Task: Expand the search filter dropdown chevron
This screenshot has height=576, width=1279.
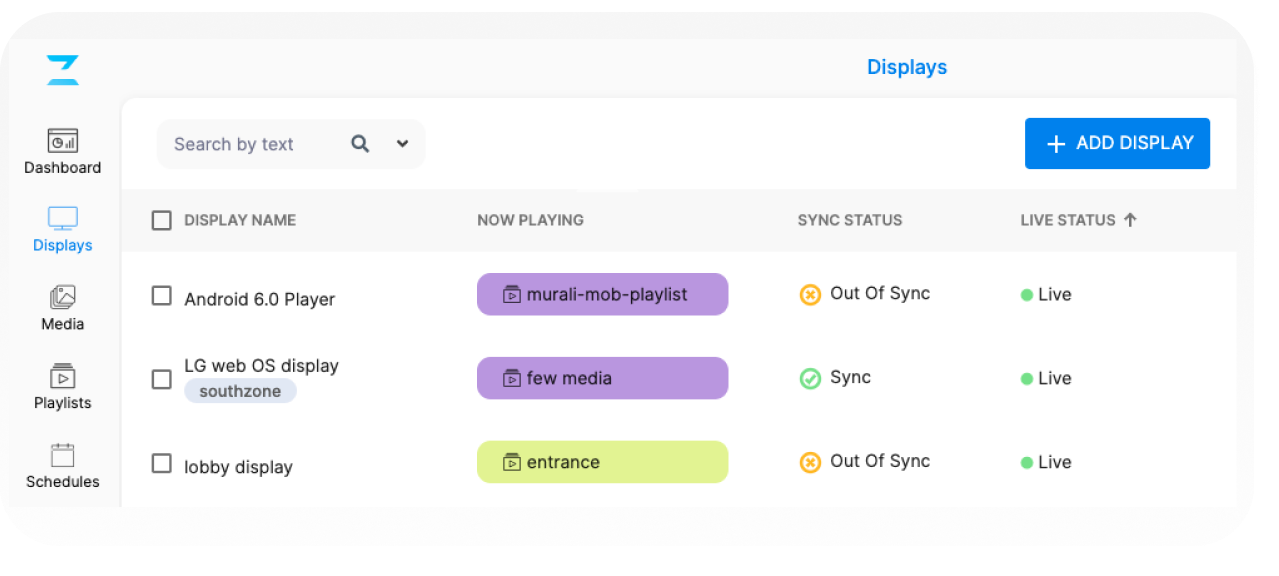Action: (x=402, y=144)
